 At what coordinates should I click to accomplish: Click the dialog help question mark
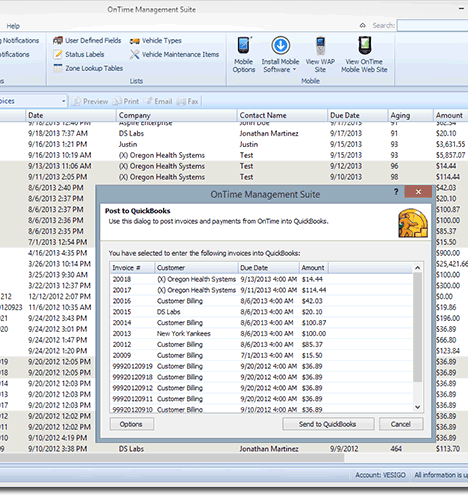[396, 192]
